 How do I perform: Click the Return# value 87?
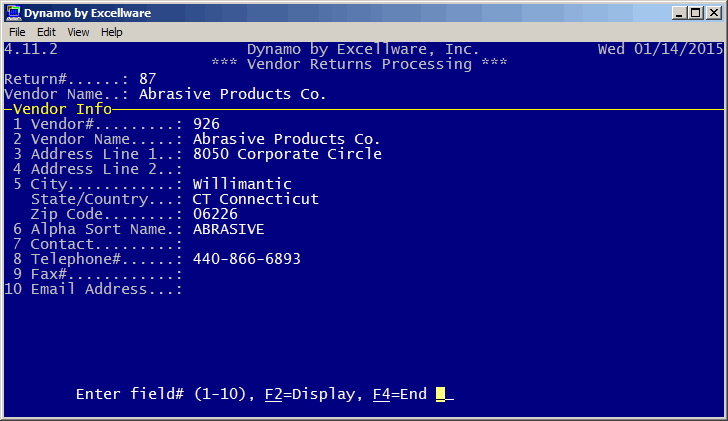(x=148, y=79)
